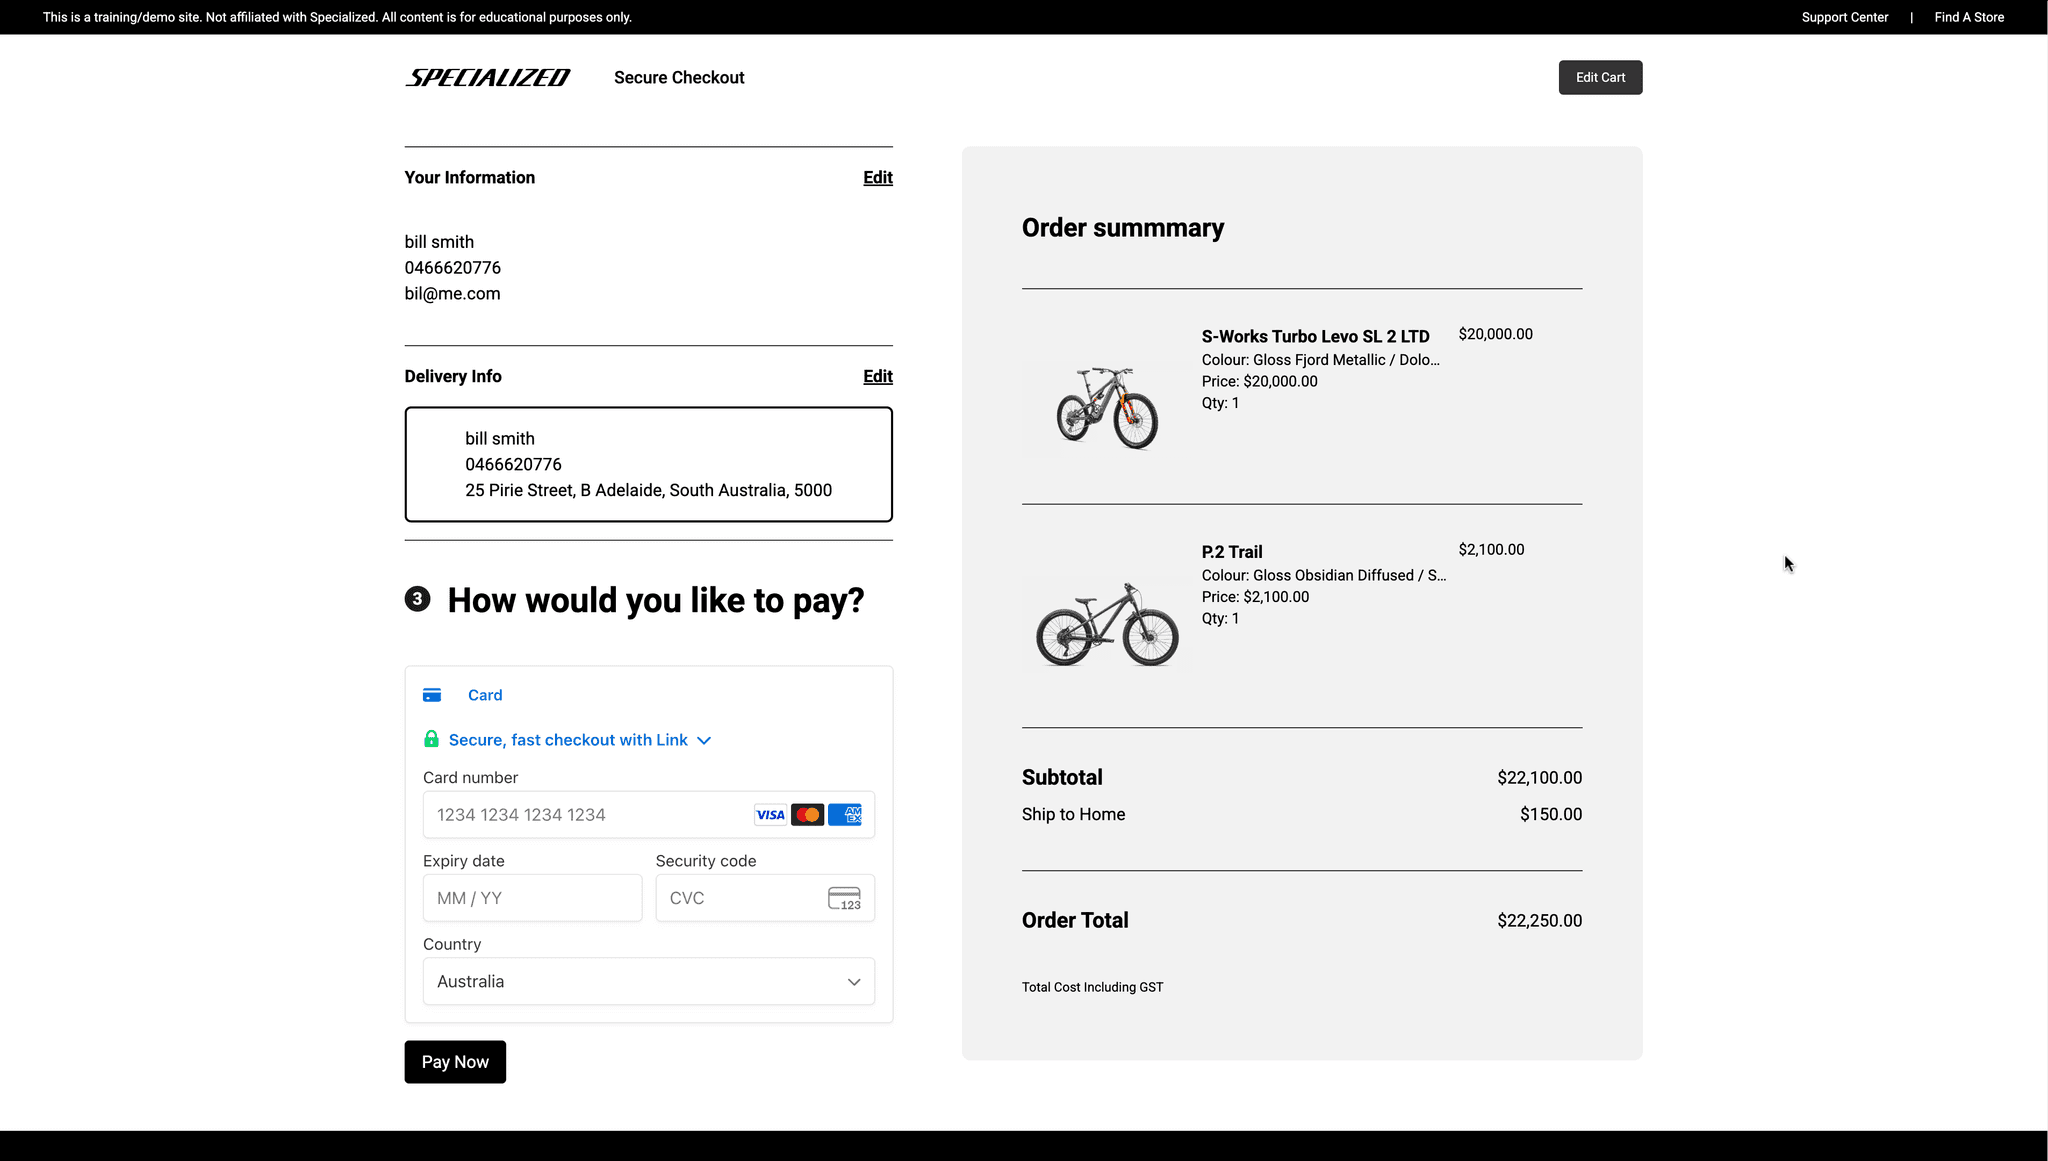Click the step 3 number badge
This screenshot has height=1161, width=2048.
point(417,599)
